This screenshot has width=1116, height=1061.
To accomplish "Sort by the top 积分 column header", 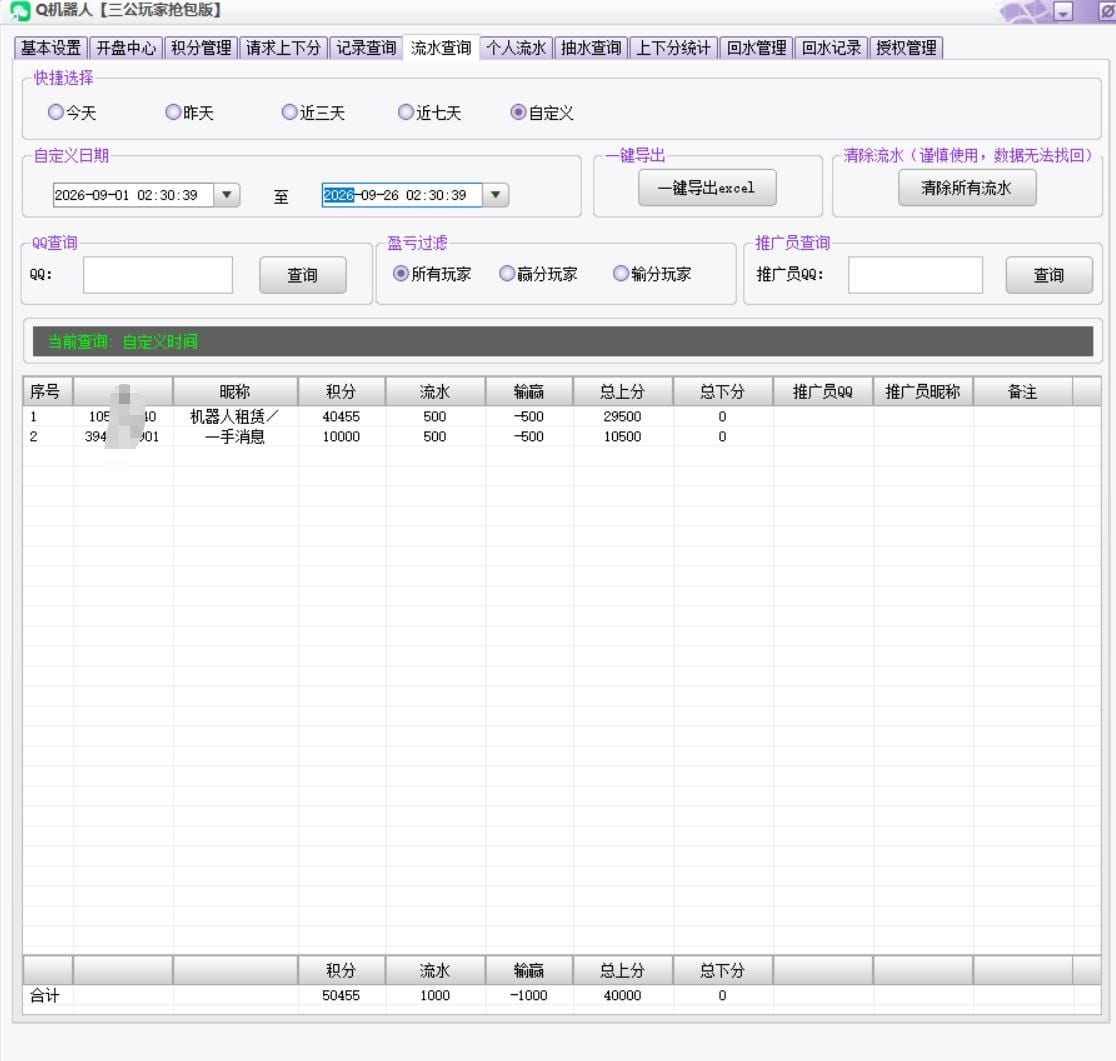I will (341, 391).
